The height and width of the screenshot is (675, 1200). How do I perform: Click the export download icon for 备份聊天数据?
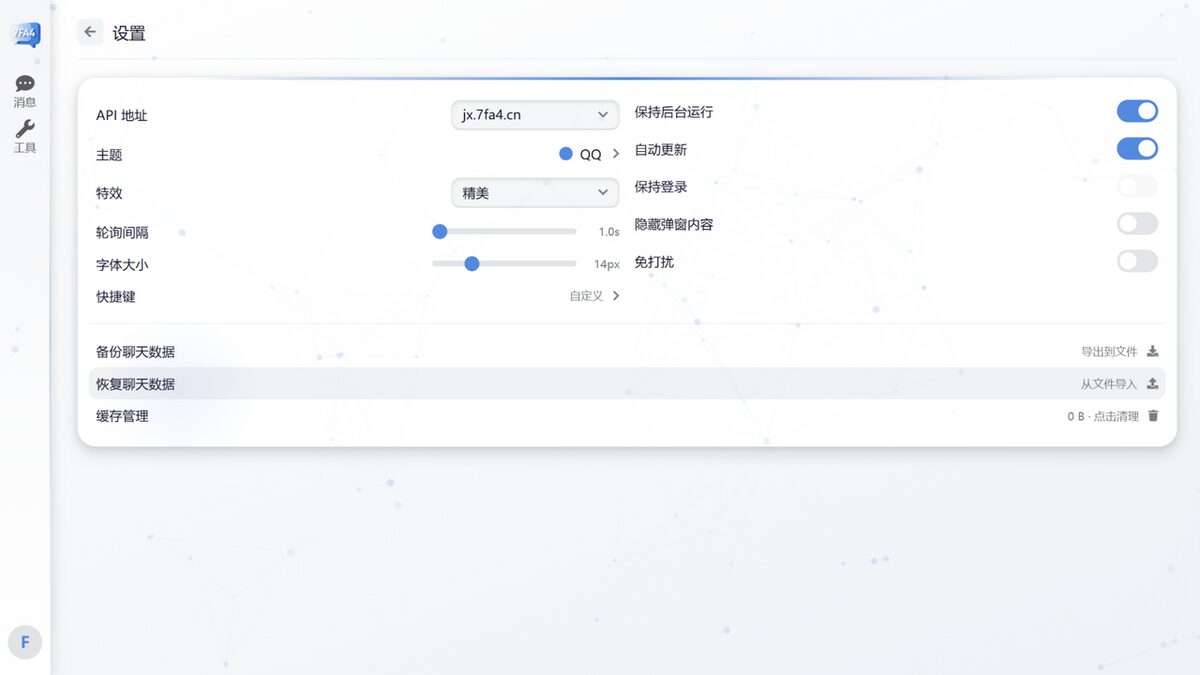[x=1152, y=351]
